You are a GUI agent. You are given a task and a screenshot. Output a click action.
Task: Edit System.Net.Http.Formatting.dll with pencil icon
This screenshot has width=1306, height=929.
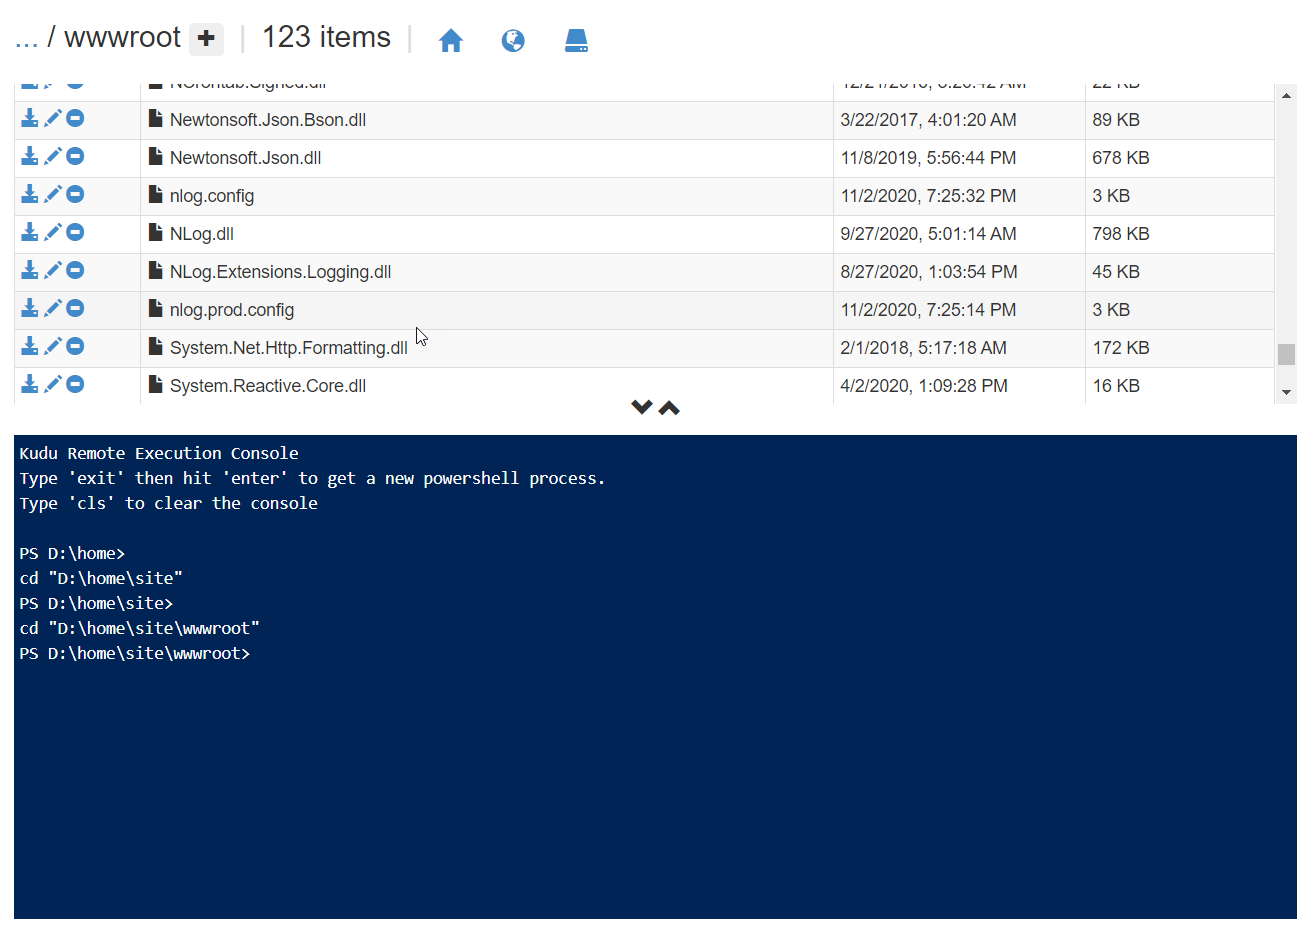[53, 346]
